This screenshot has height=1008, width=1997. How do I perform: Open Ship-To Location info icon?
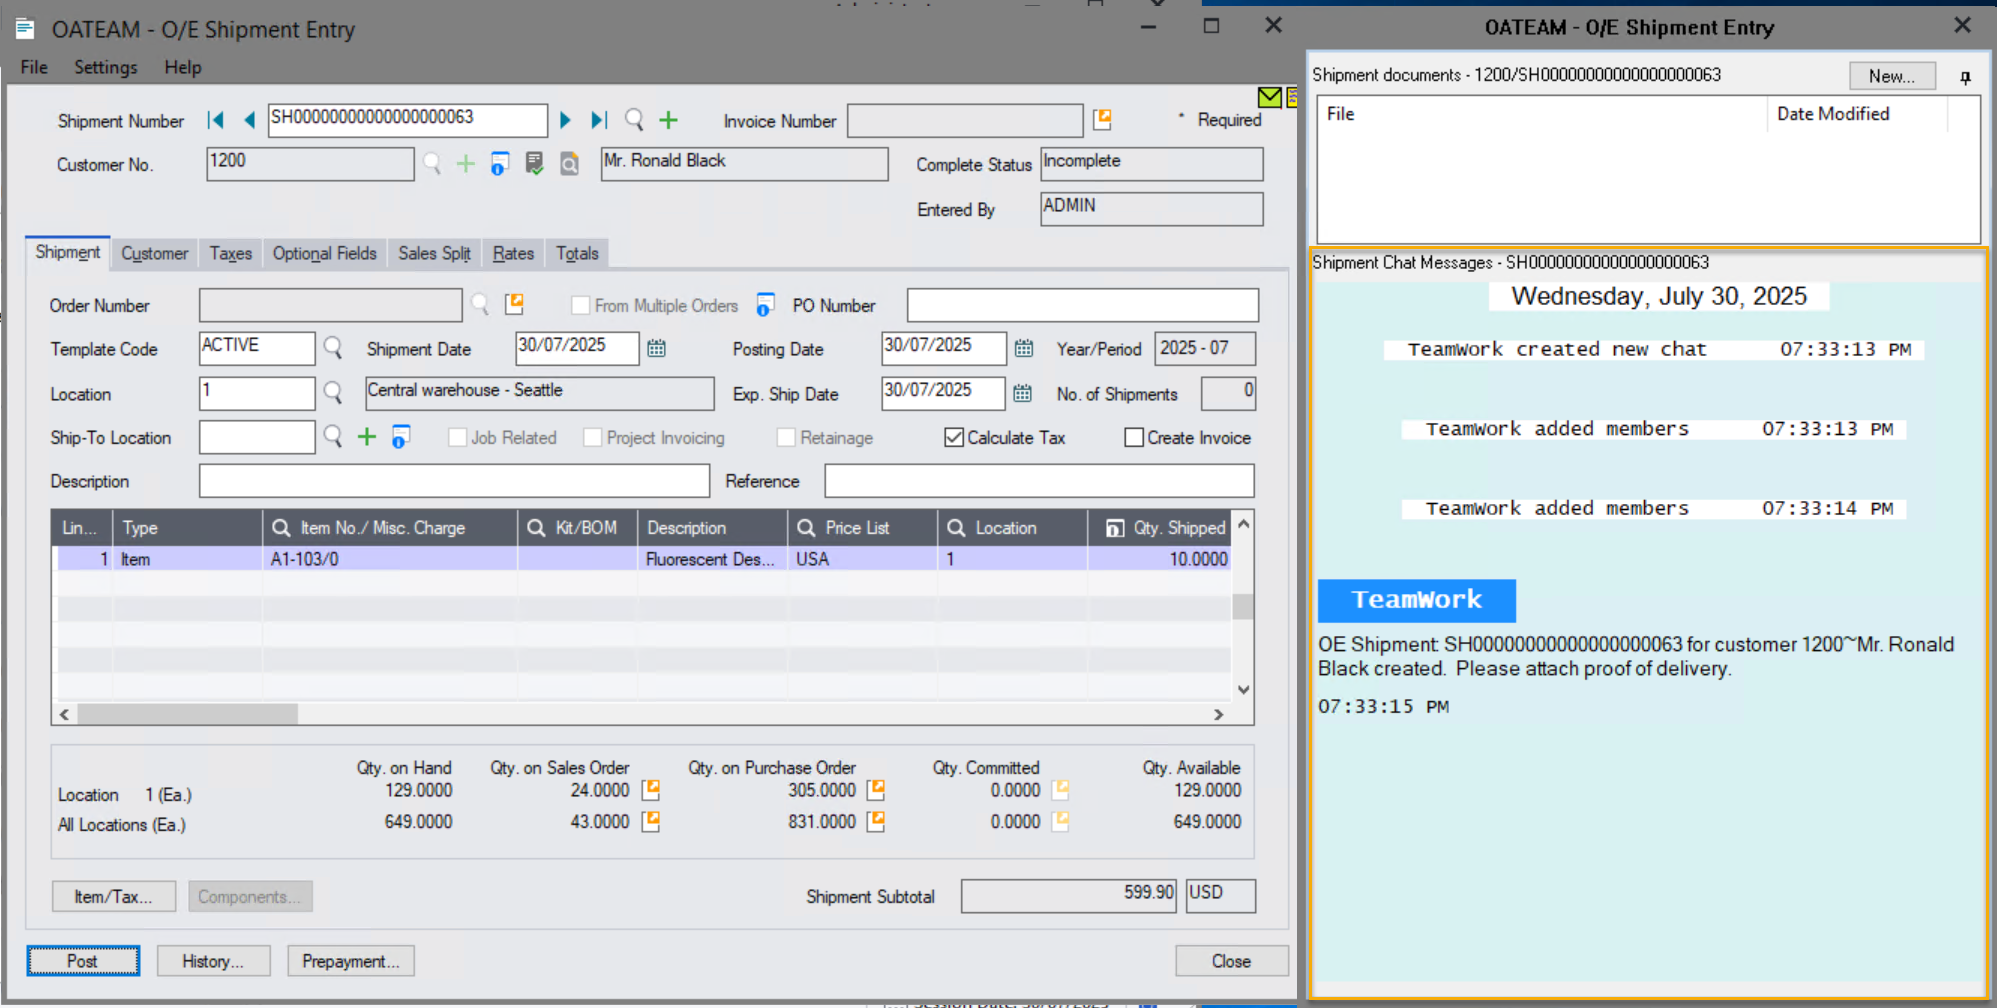tap(400, 437)
